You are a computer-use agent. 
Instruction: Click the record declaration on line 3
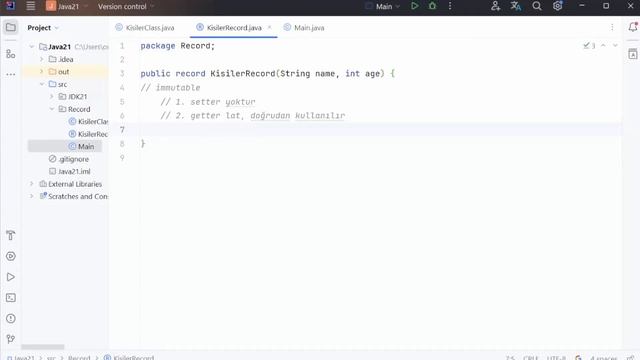point(268,73)
